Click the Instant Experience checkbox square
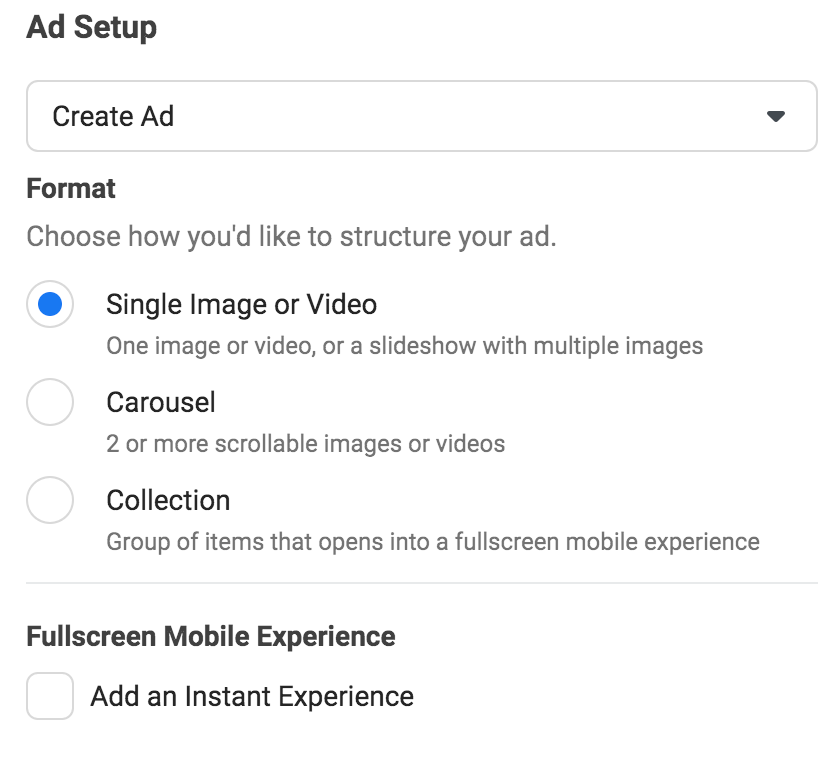834x764 pixels. (x=50, y=696)
